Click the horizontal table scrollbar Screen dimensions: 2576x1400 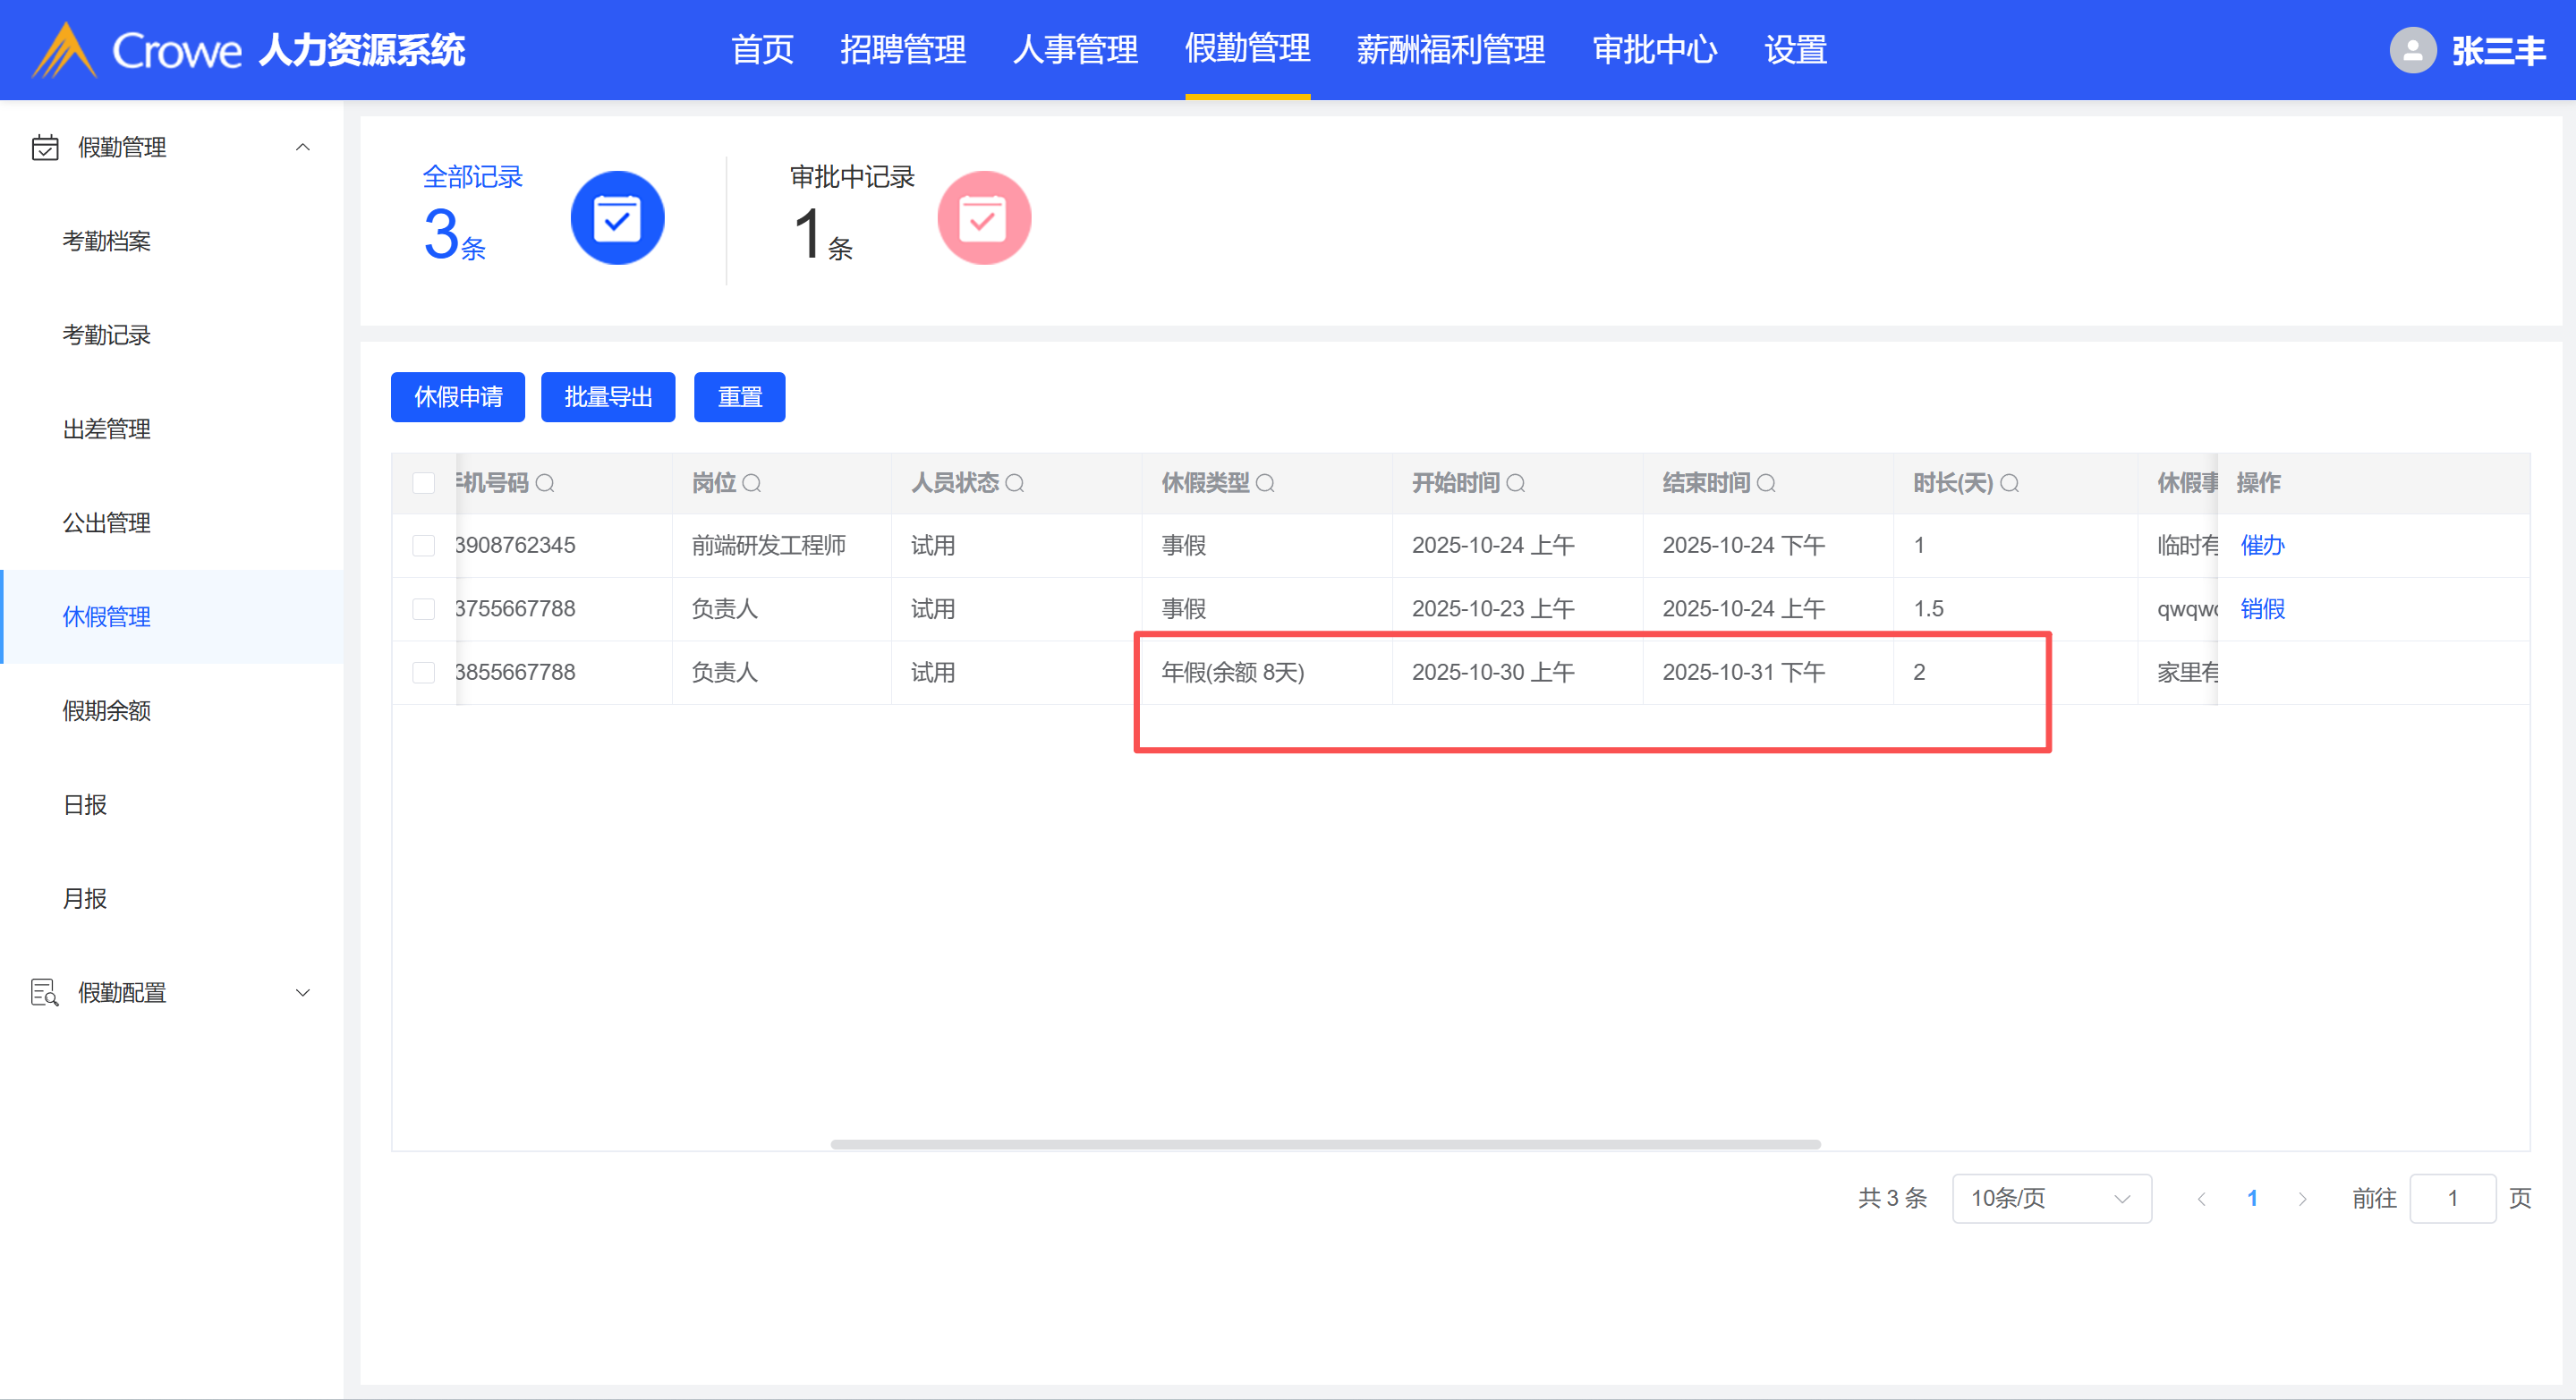point(1325,1144)
